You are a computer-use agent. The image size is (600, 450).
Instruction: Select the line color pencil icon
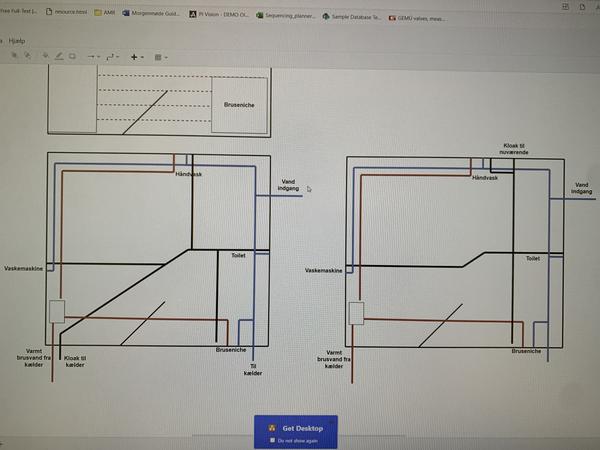coord(59,56)
